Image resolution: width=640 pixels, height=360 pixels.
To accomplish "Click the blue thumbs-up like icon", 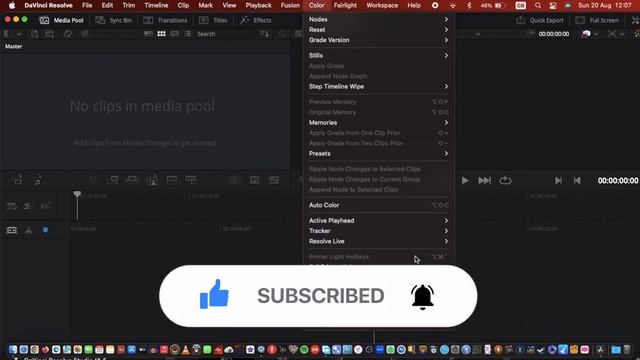I will 214,294.
